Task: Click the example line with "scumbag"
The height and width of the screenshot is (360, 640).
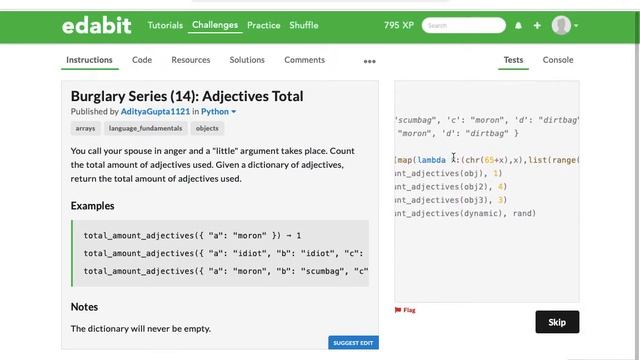Action: (x=226, y=271)
